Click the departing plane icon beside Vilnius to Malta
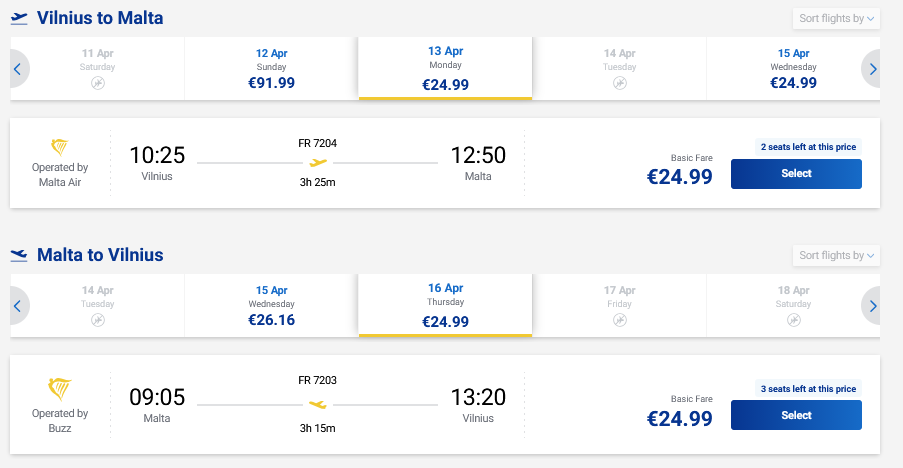This screenshot has width=903, height=468. coord(19,18)
